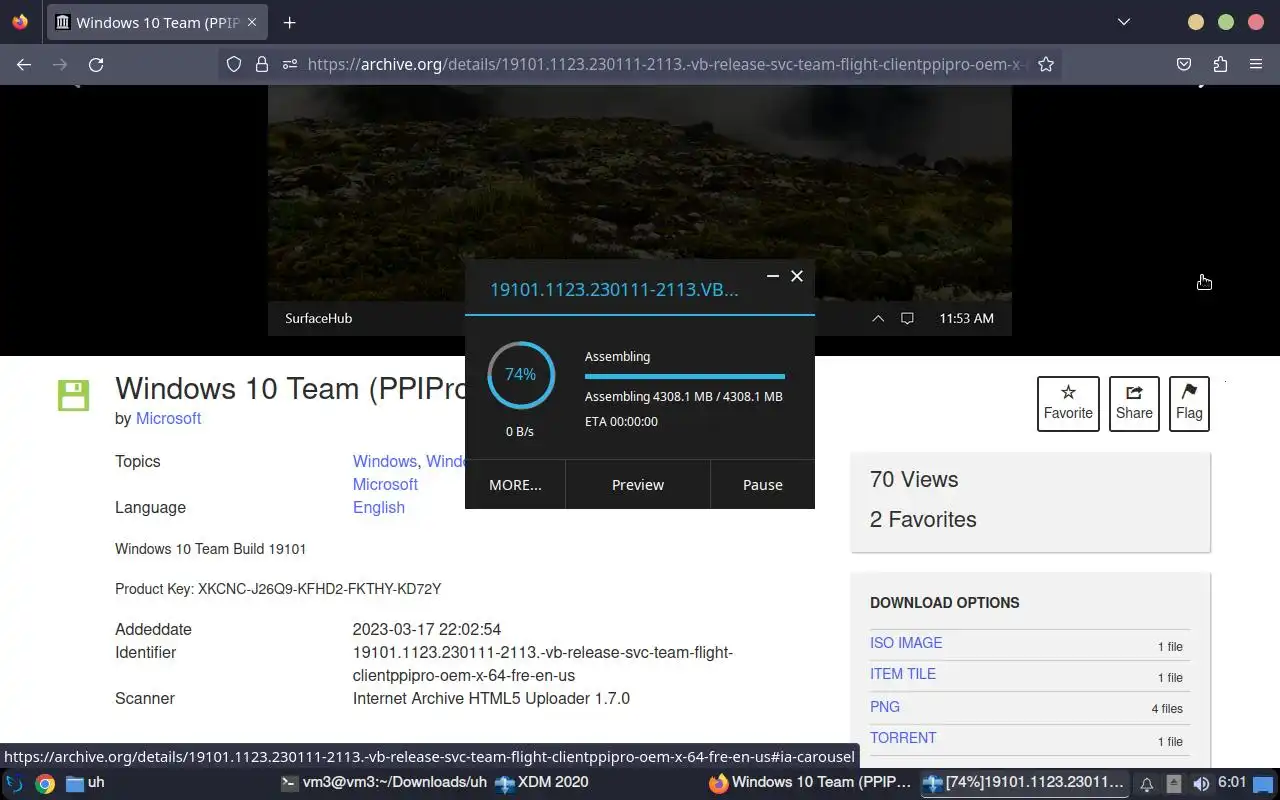Click notification icon in screenshot taskbar

point(907,318)
